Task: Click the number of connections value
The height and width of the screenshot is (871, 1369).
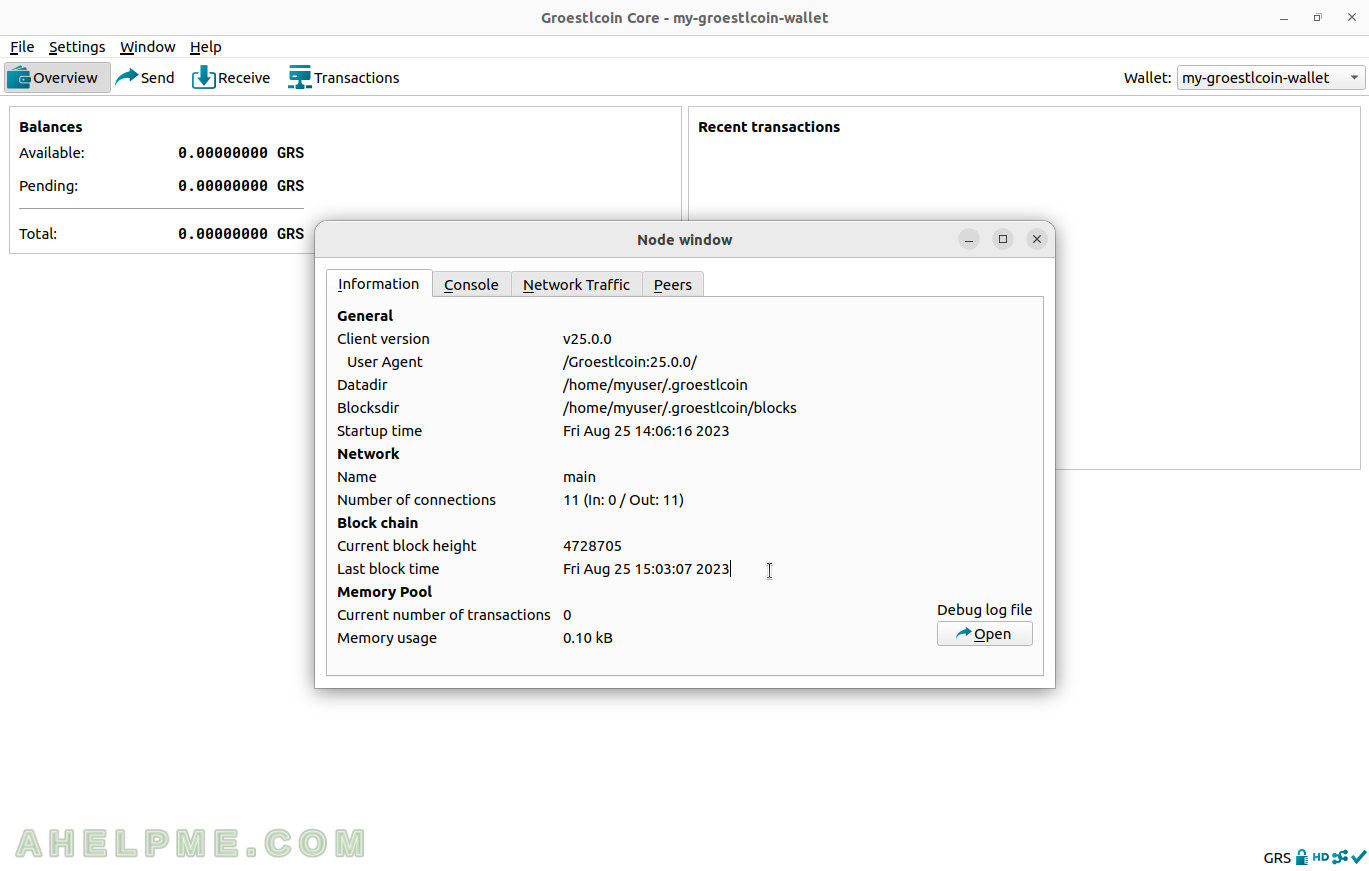Action: point(623,499)
